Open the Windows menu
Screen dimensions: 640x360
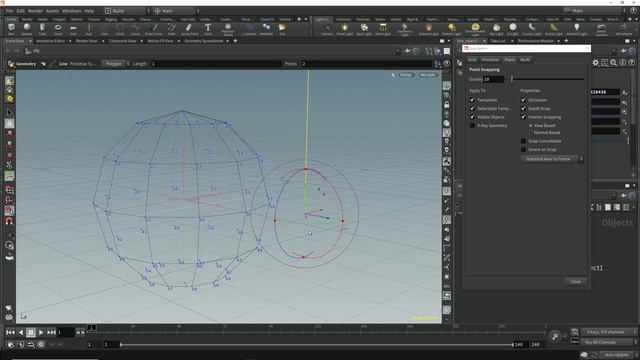pos(71,11)
